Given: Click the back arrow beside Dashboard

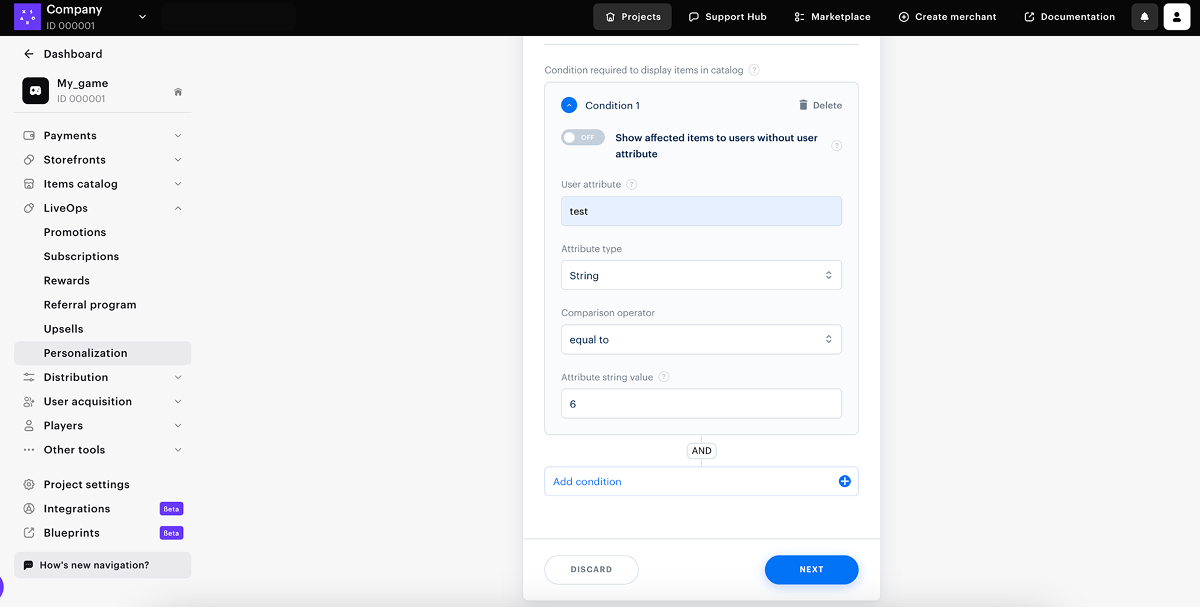Looking at the screenshot, I should (29, 54).
